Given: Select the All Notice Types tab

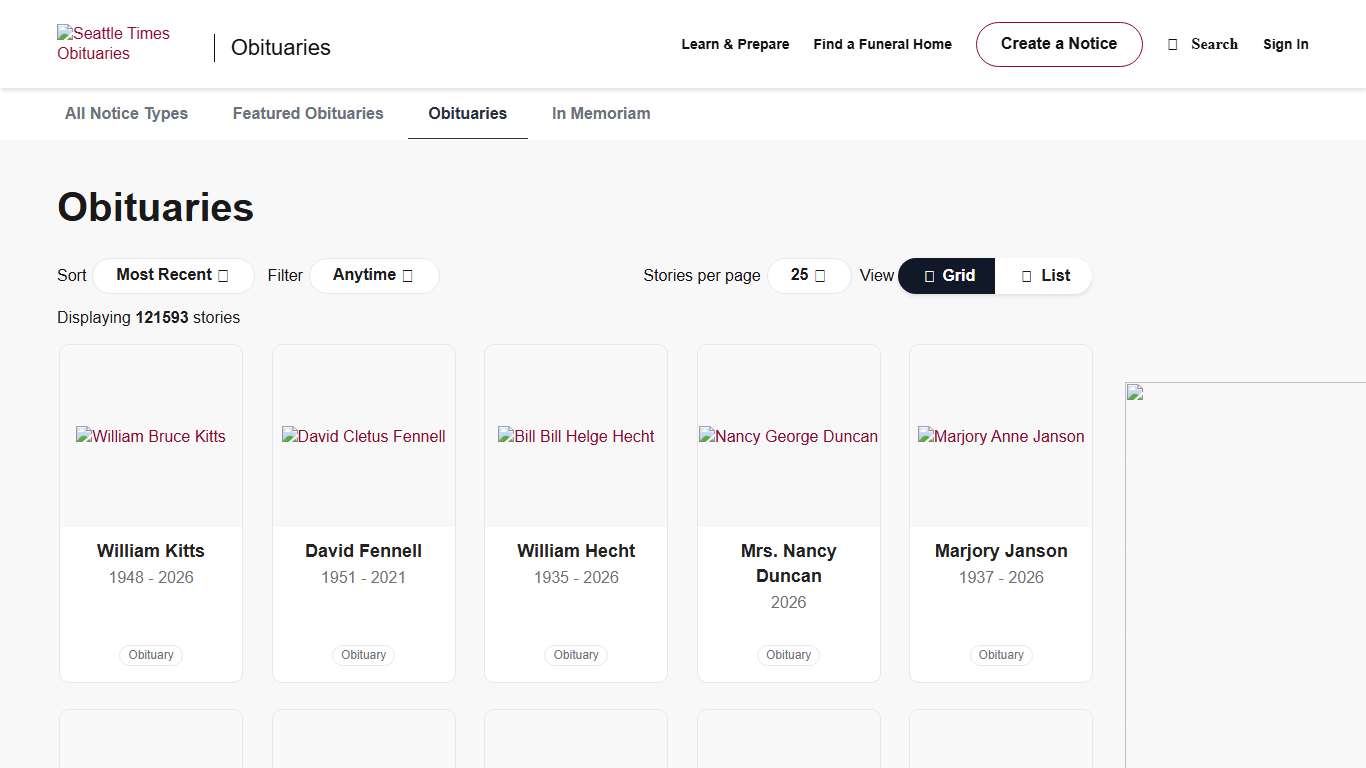Looking at the screenshot, I should tap(126, 114).
